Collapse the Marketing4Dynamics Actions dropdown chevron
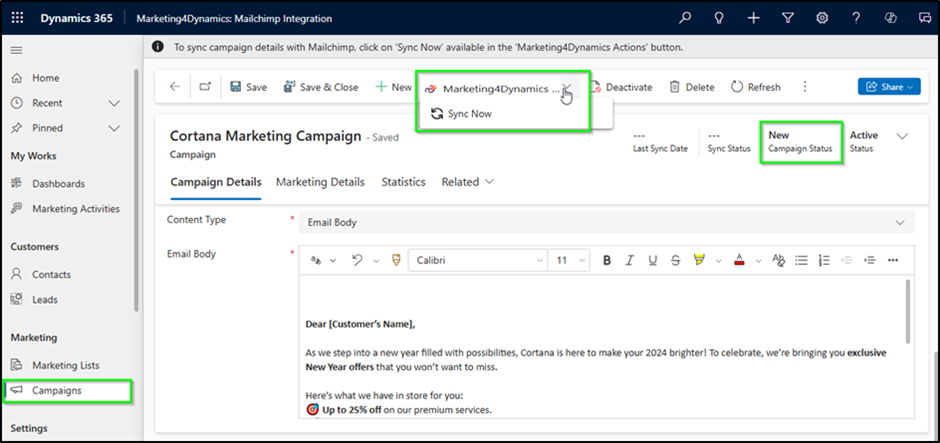 point(567,88)
